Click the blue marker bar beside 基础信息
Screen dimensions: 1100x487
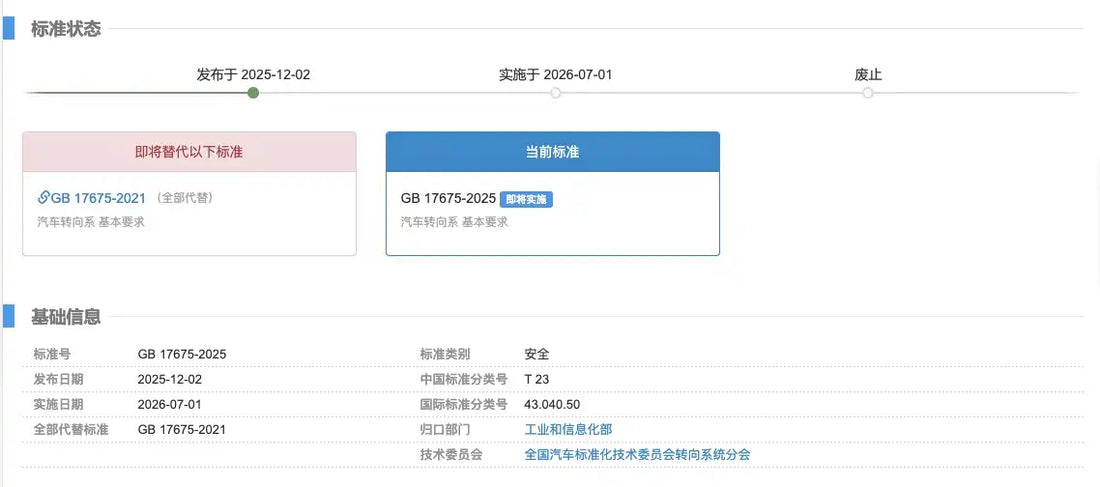(x=8, y=316)
